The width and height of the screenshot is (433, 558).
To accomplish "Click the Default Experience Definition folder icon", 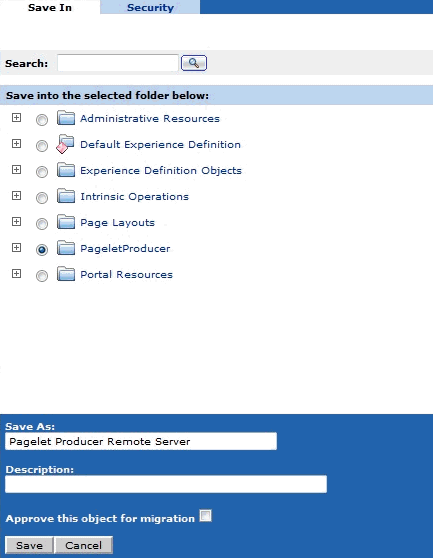I will [x=65, y=144].
